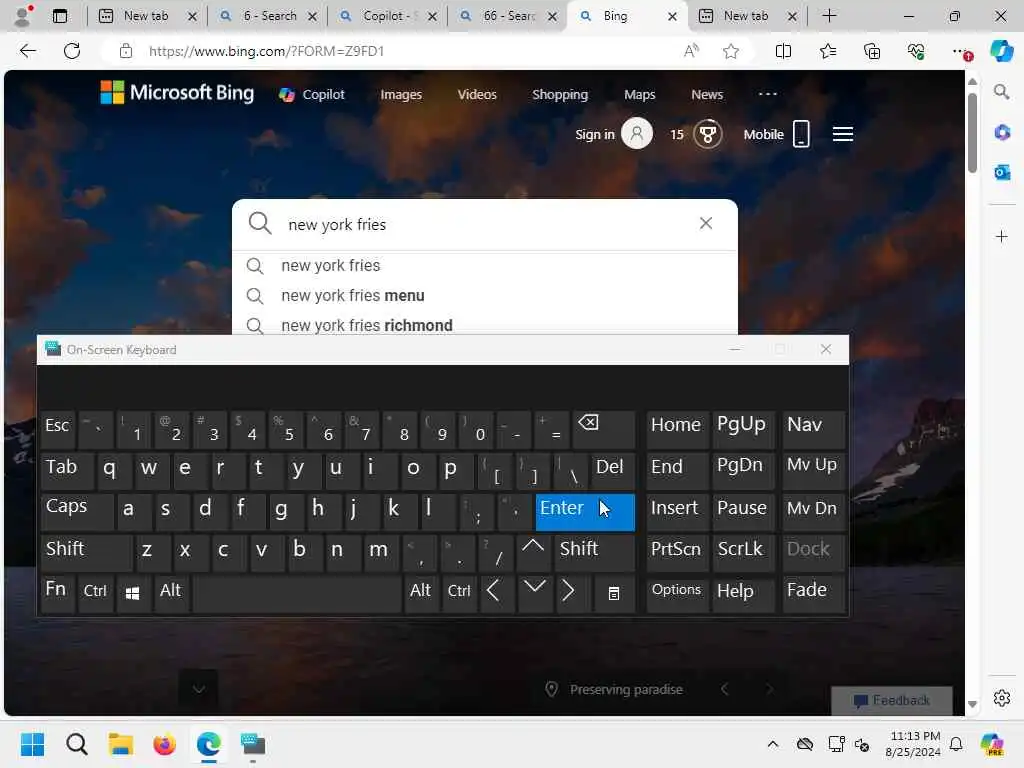Click the Backspace key on keyboard
The image size is (1024, 768).
click(x=603, y=429)
